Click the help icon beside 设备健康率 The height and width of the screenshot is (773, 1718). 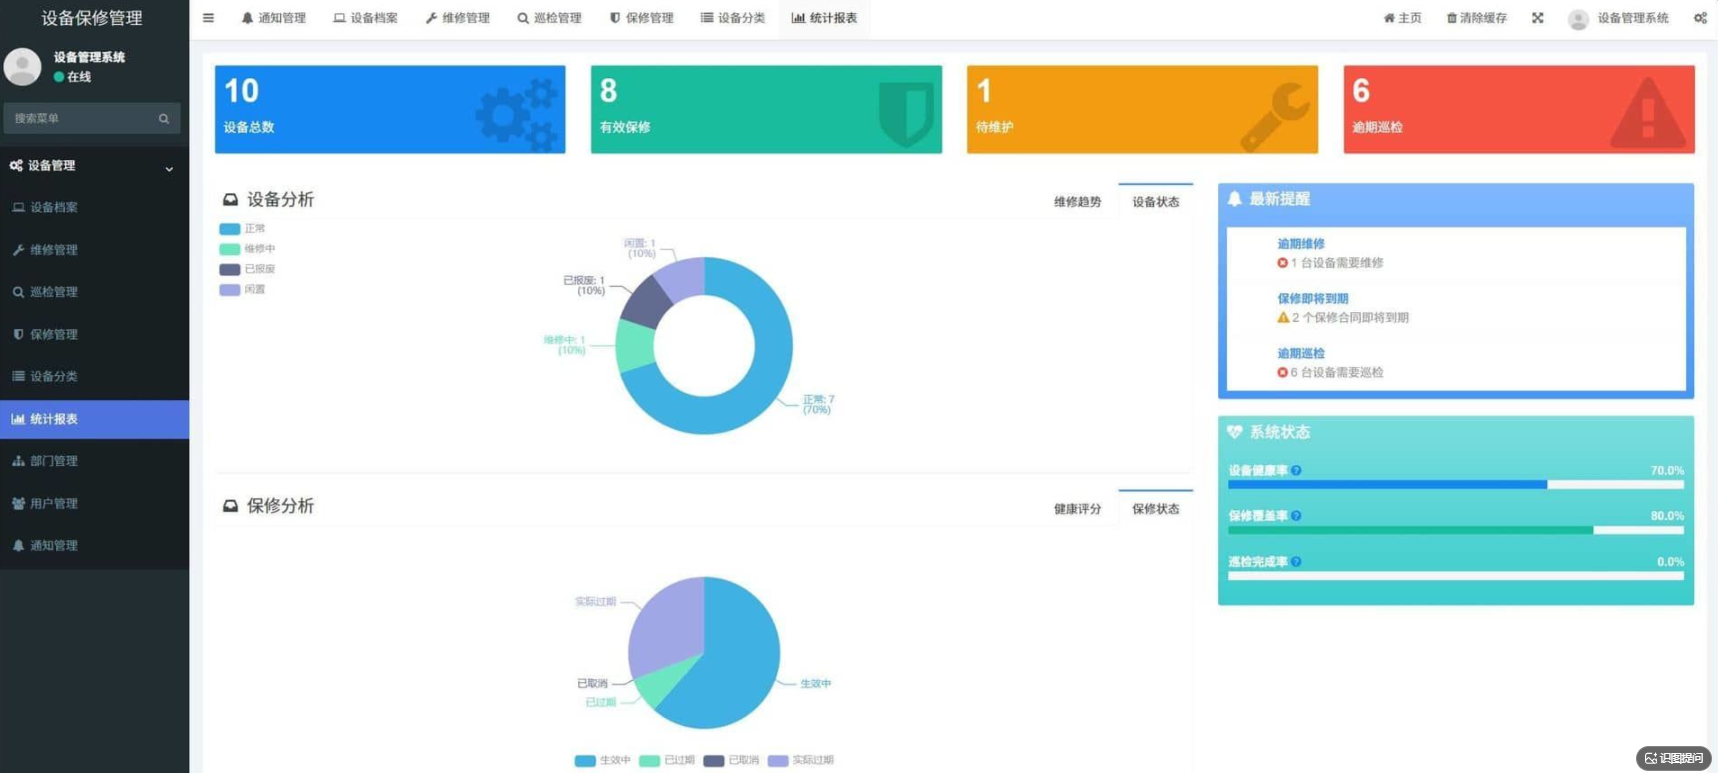pyautogui.click(x=1296, y=470)
